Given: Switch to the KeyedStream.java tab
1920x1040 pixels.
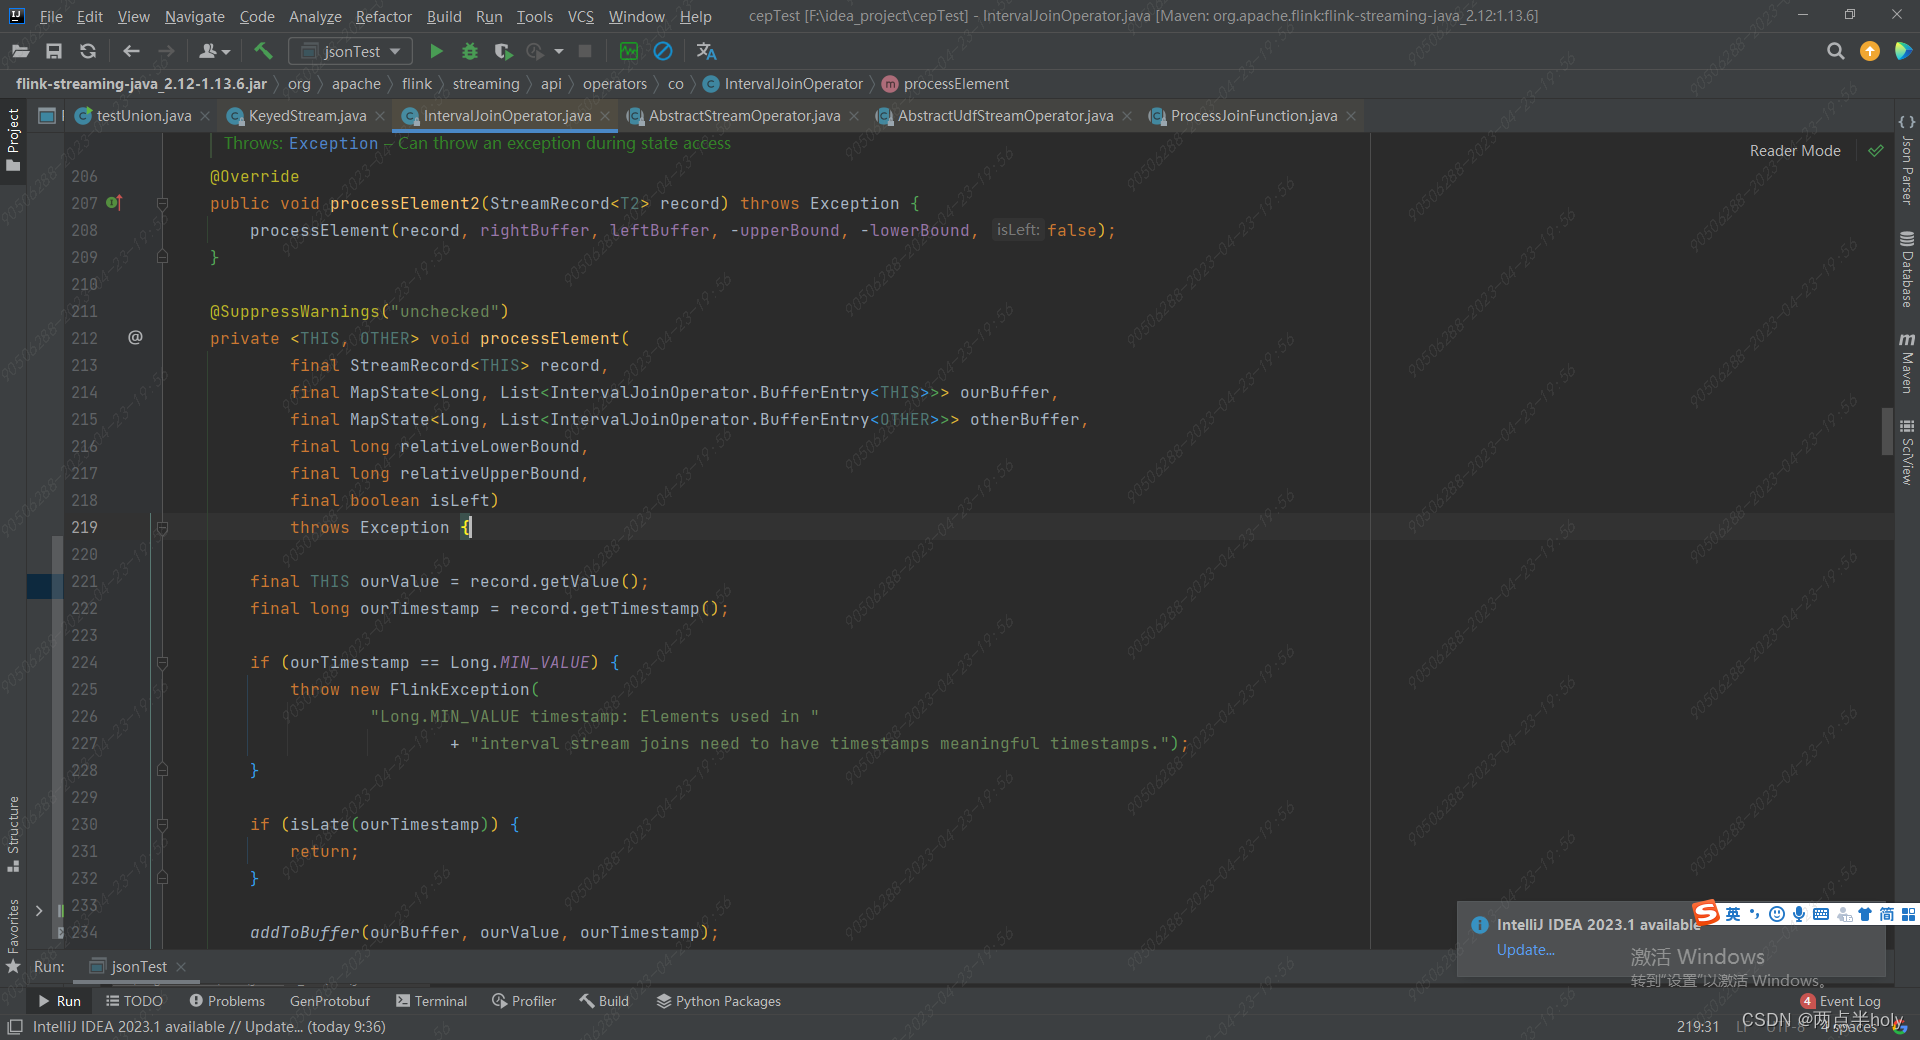Looking at the screenshot, I should point(307,116).
